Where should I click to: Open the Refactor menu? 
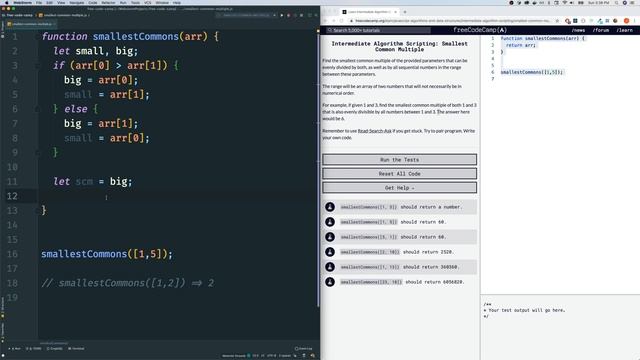pyautogui.click(x=108, y=2)
